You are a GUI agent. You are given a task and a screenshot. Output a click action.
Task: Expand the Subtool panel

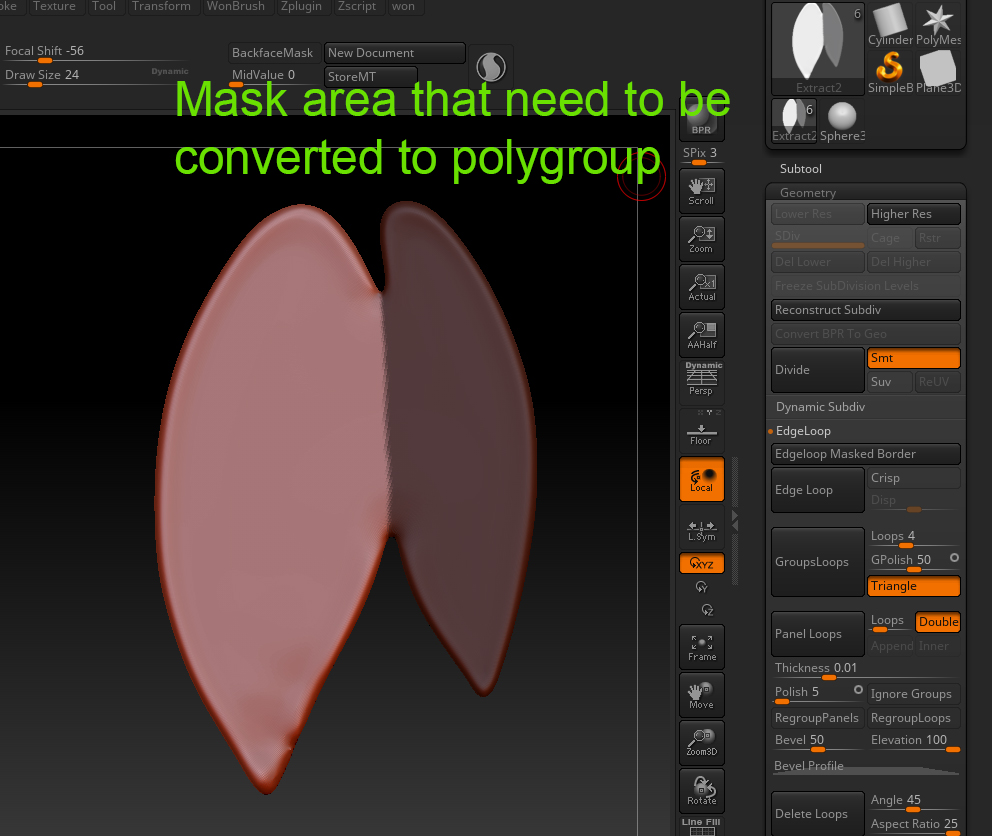coord(800,169)
